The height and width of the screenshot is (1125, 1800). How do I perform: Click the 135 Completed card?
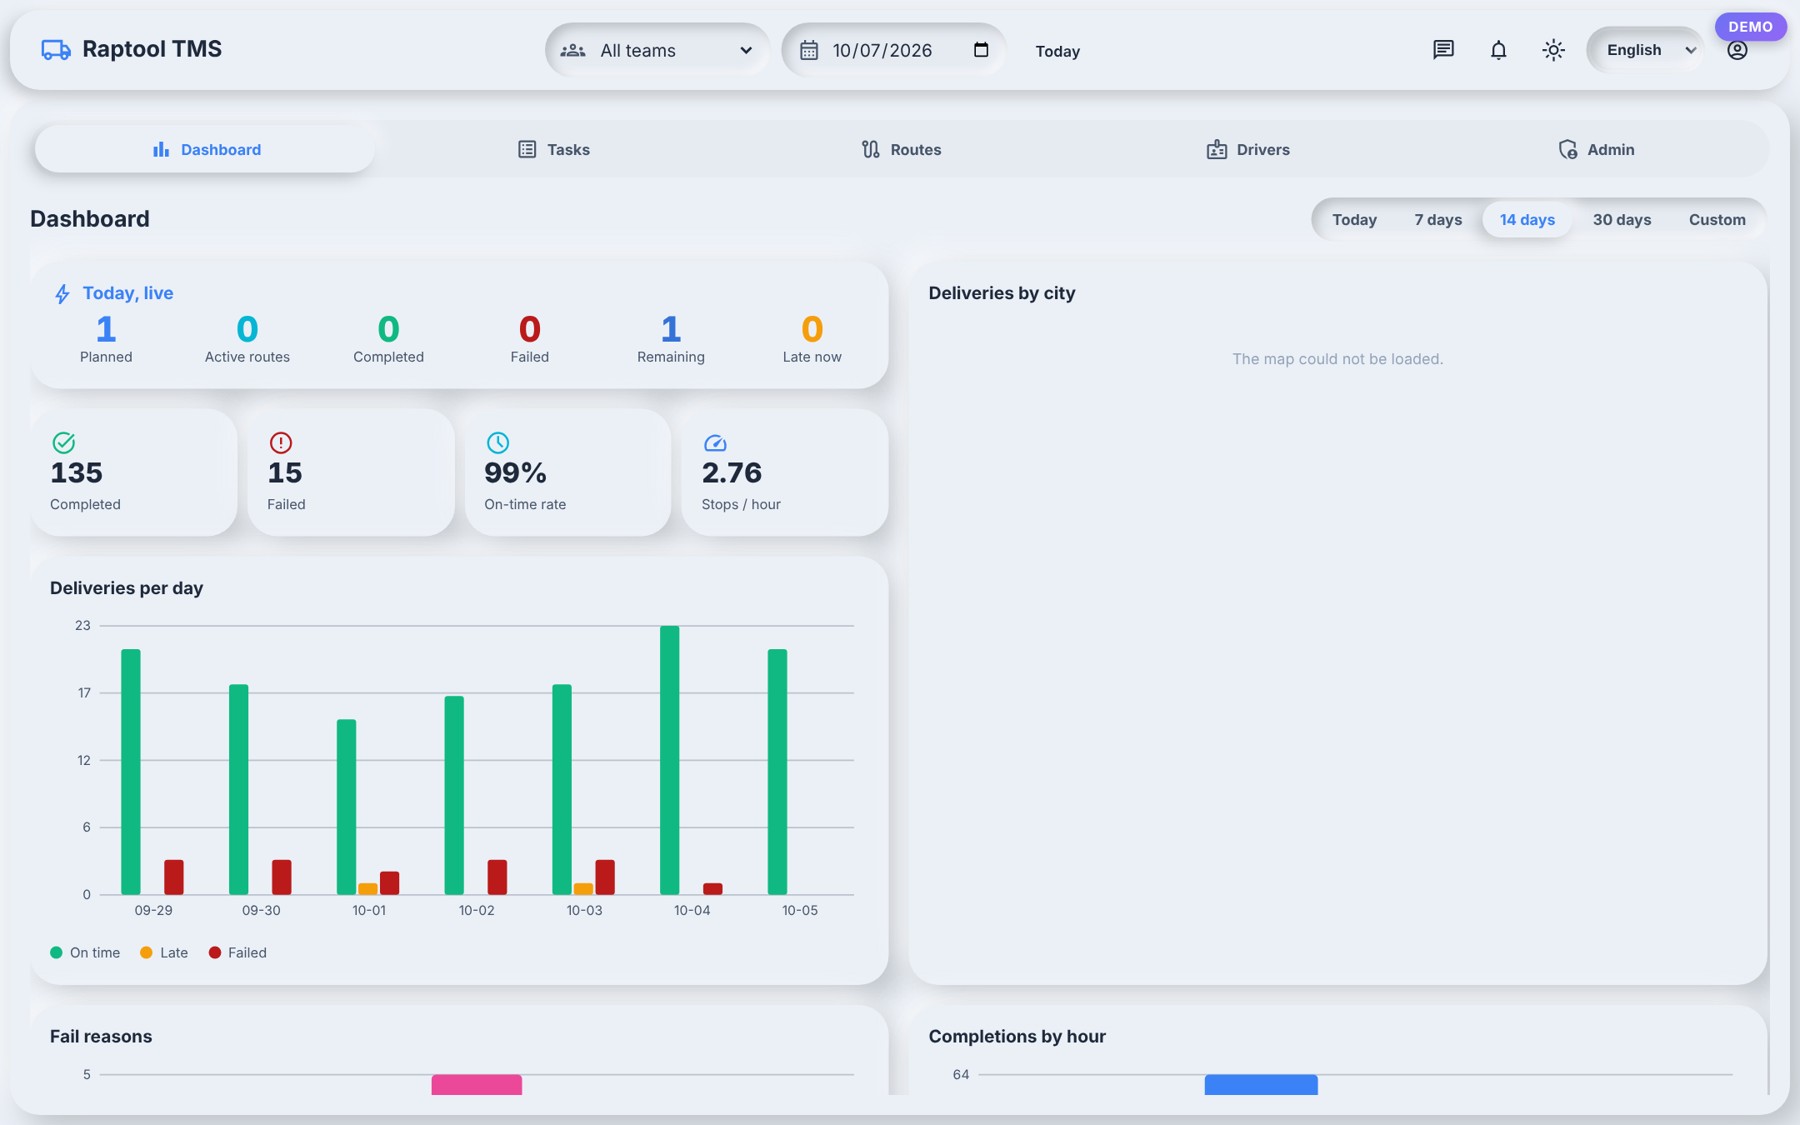pyautogui.click(x=133, y=472)
